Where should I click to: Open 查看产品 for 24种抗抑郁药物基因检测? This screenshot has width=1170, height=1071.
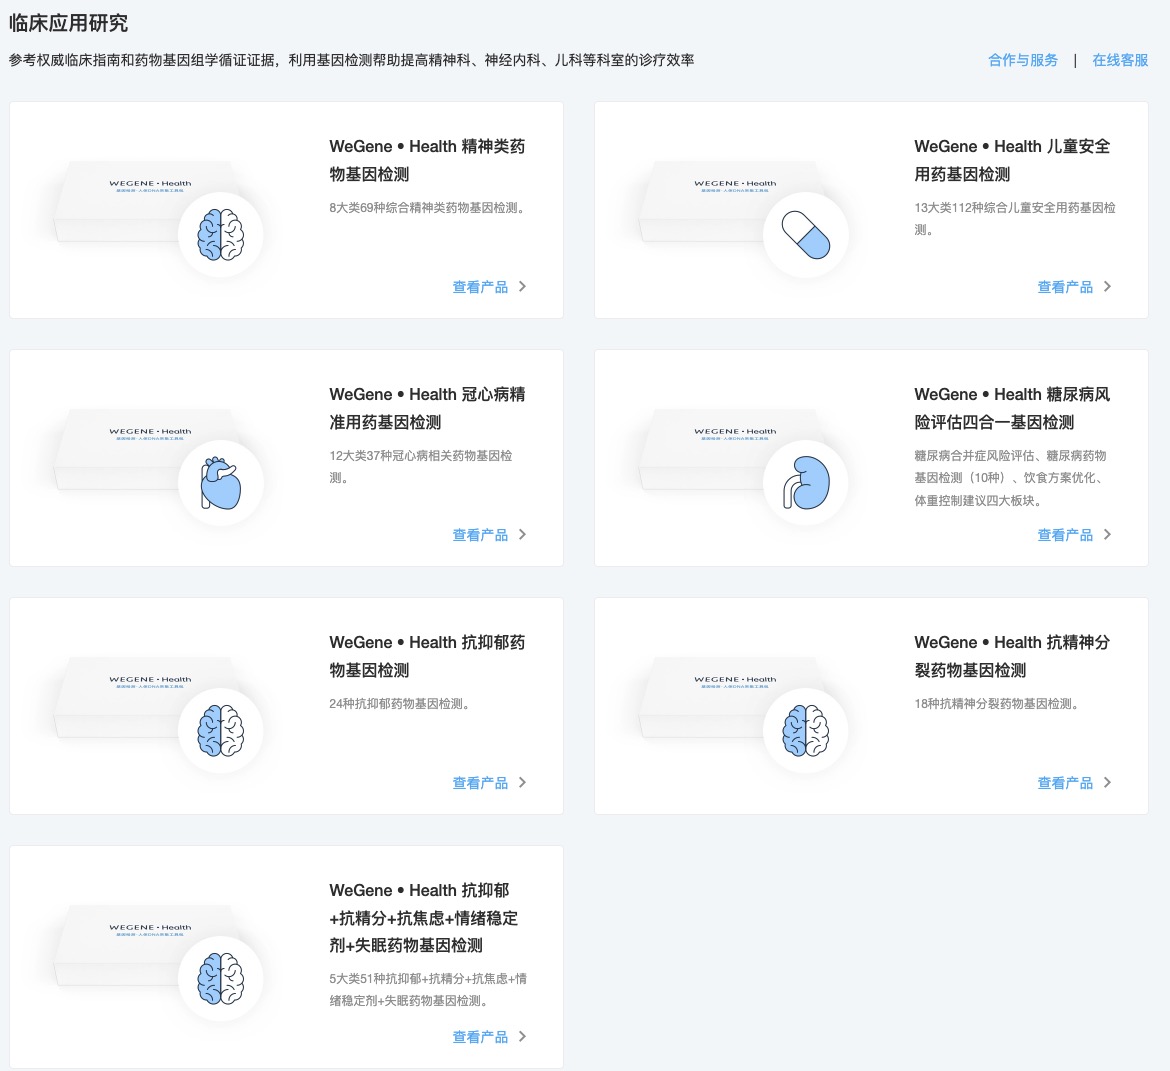(481, 783)
